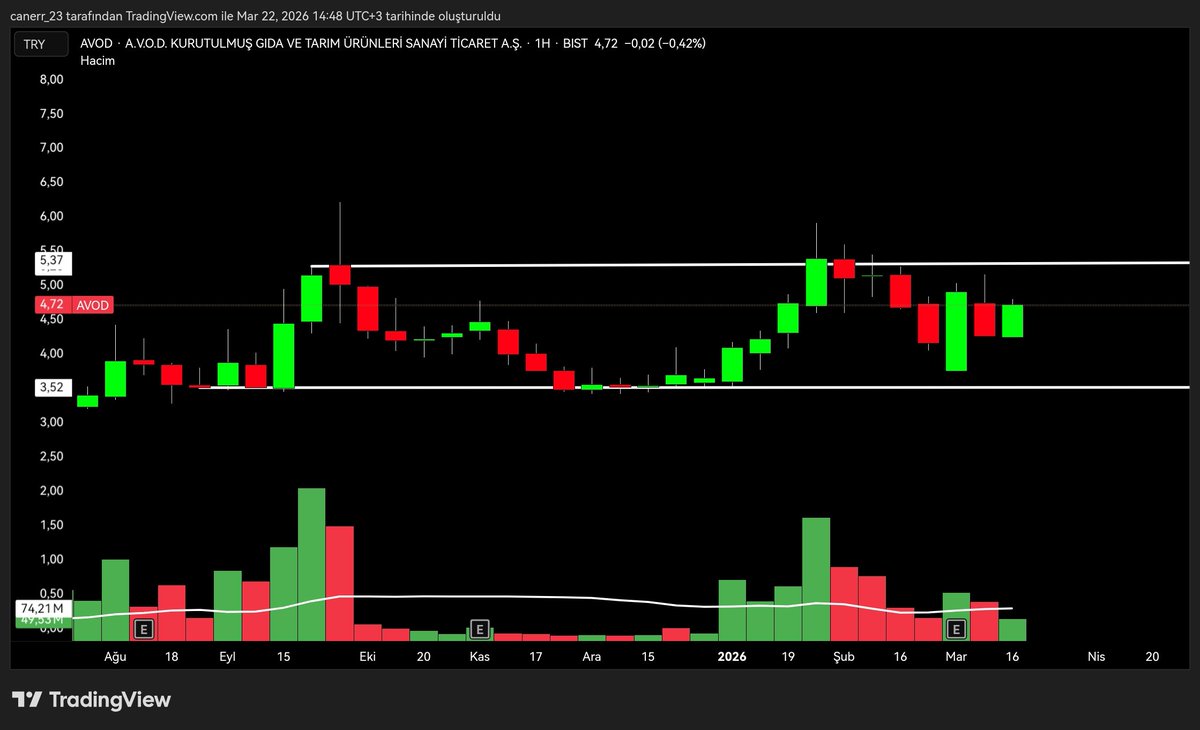Click the Eki label on time axis
Viewport: 1200px width, 730px height.
(368, 657)
